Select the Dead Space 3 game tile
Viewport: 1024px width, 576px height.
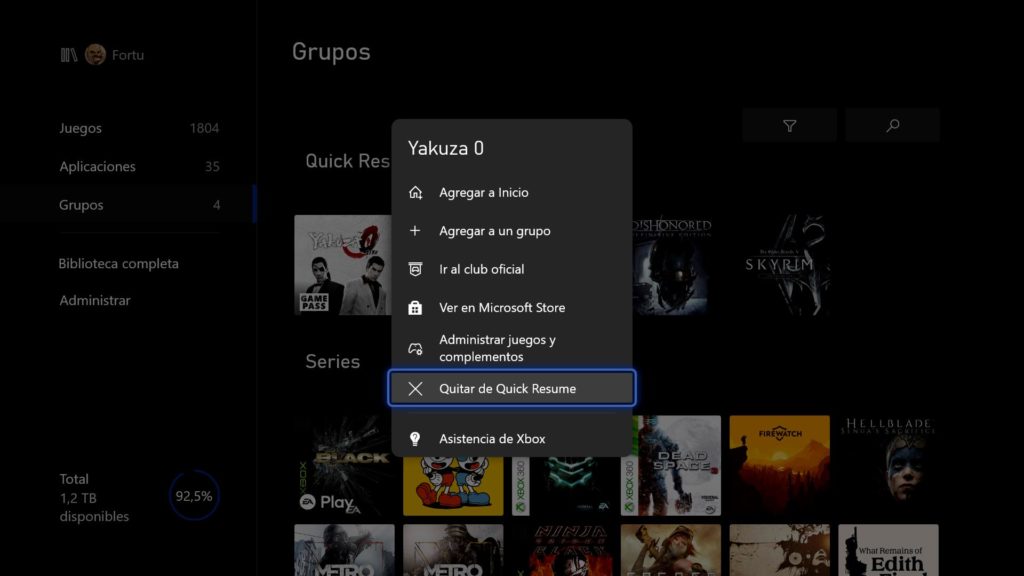pos(671,466)
